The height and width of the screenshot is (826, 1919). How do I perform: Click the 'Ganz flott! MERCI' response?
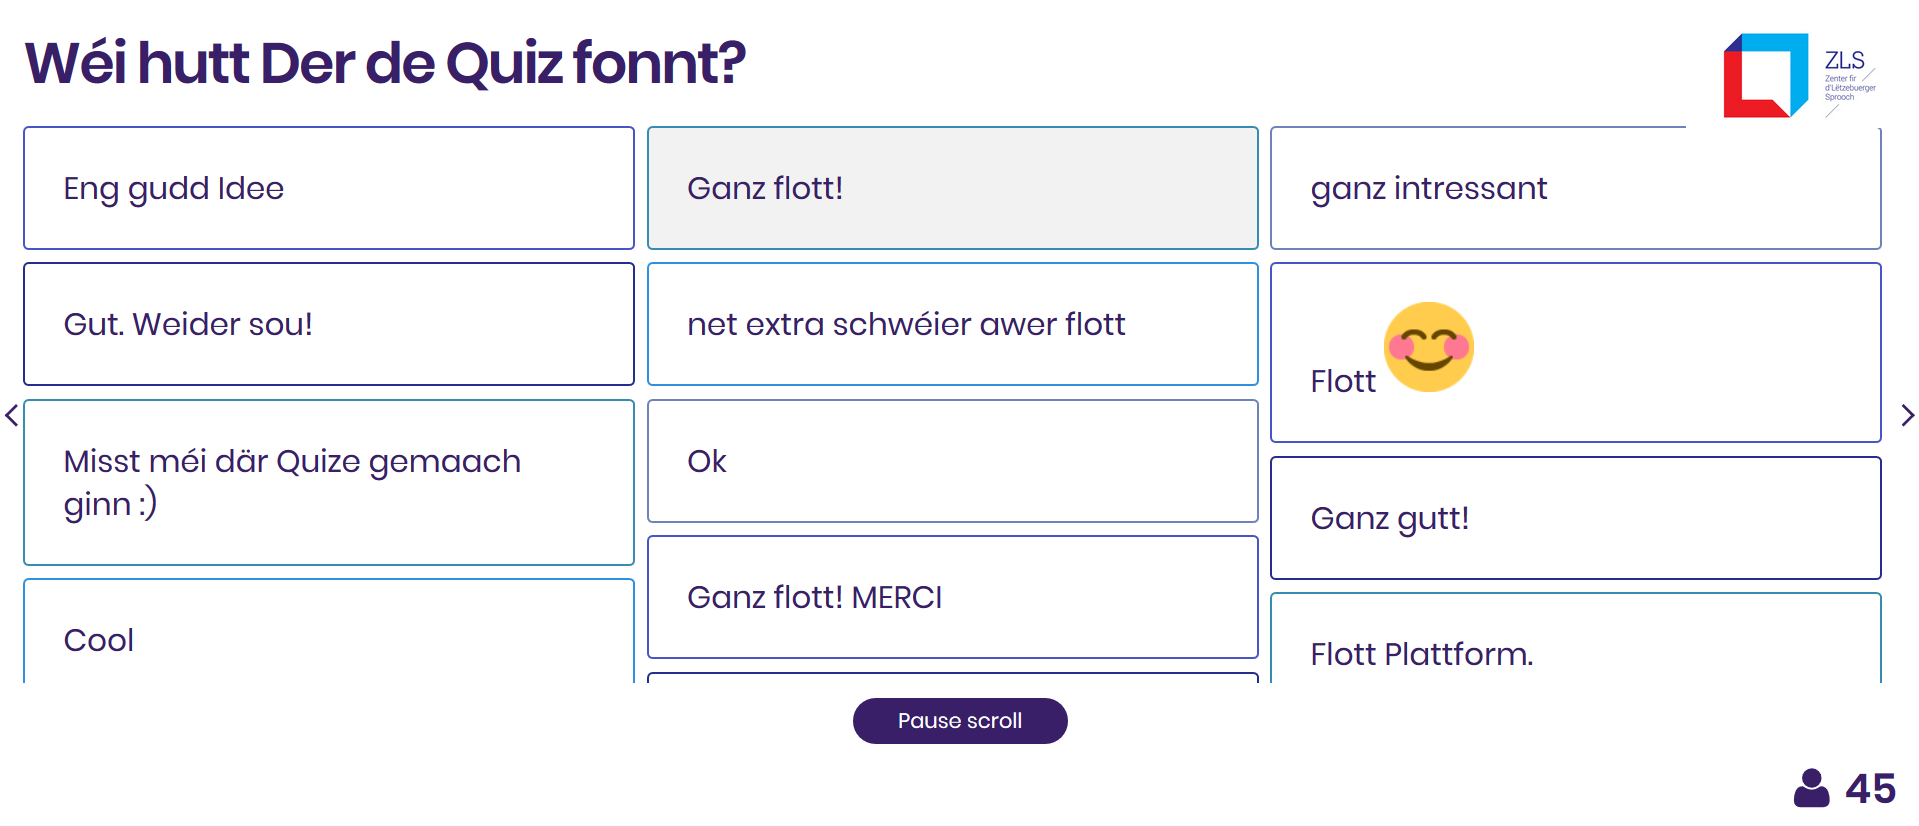(x=952, y=597)
